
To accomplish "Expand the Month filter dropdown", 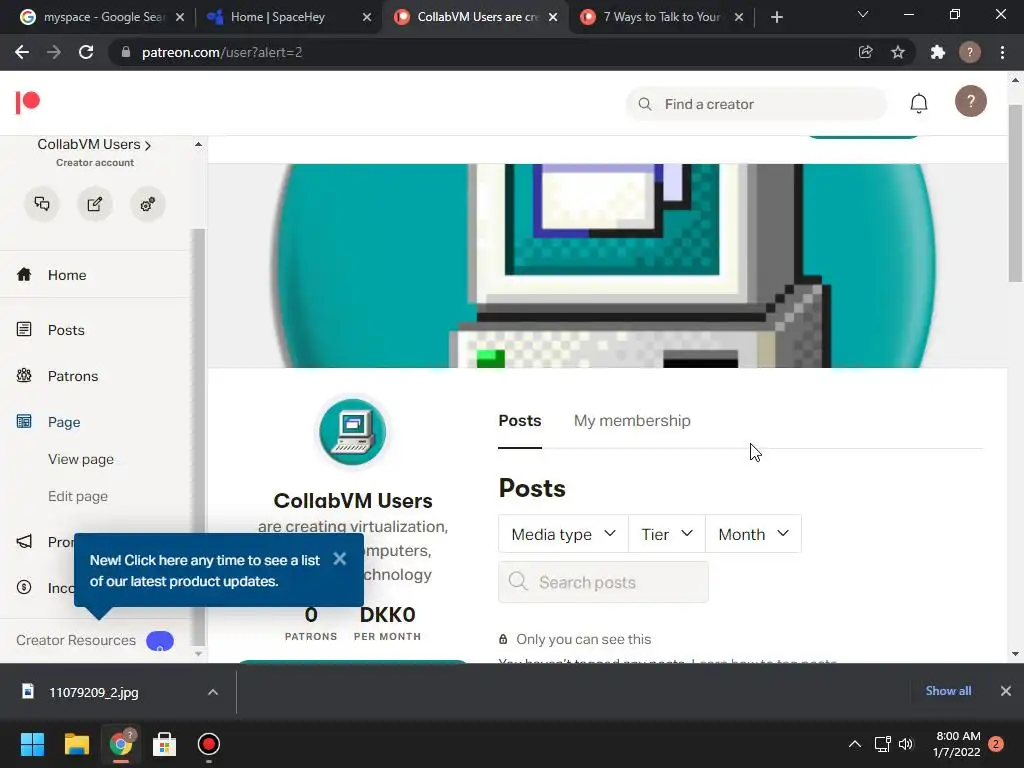I will coord(753,534).
